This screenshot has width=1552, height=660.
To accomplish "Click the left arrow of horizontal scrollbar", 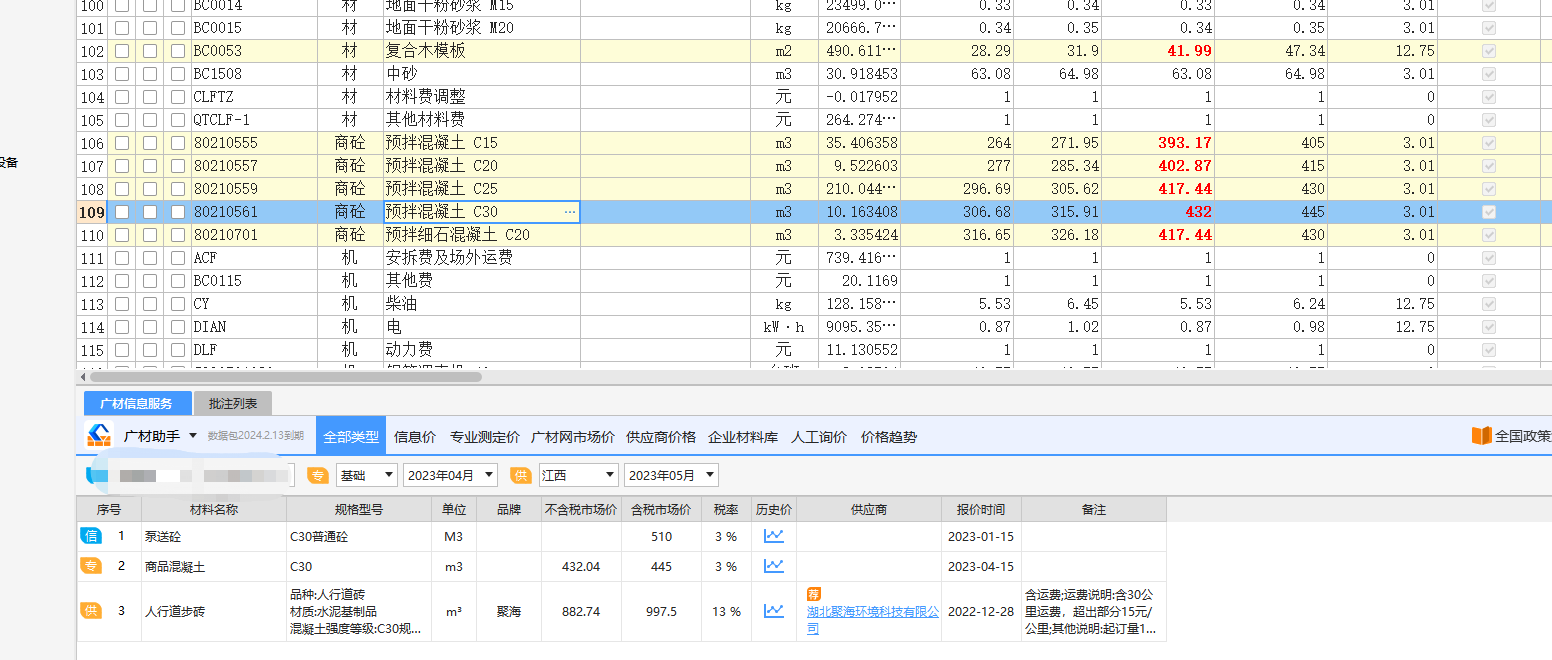I will tap(83, 377).
